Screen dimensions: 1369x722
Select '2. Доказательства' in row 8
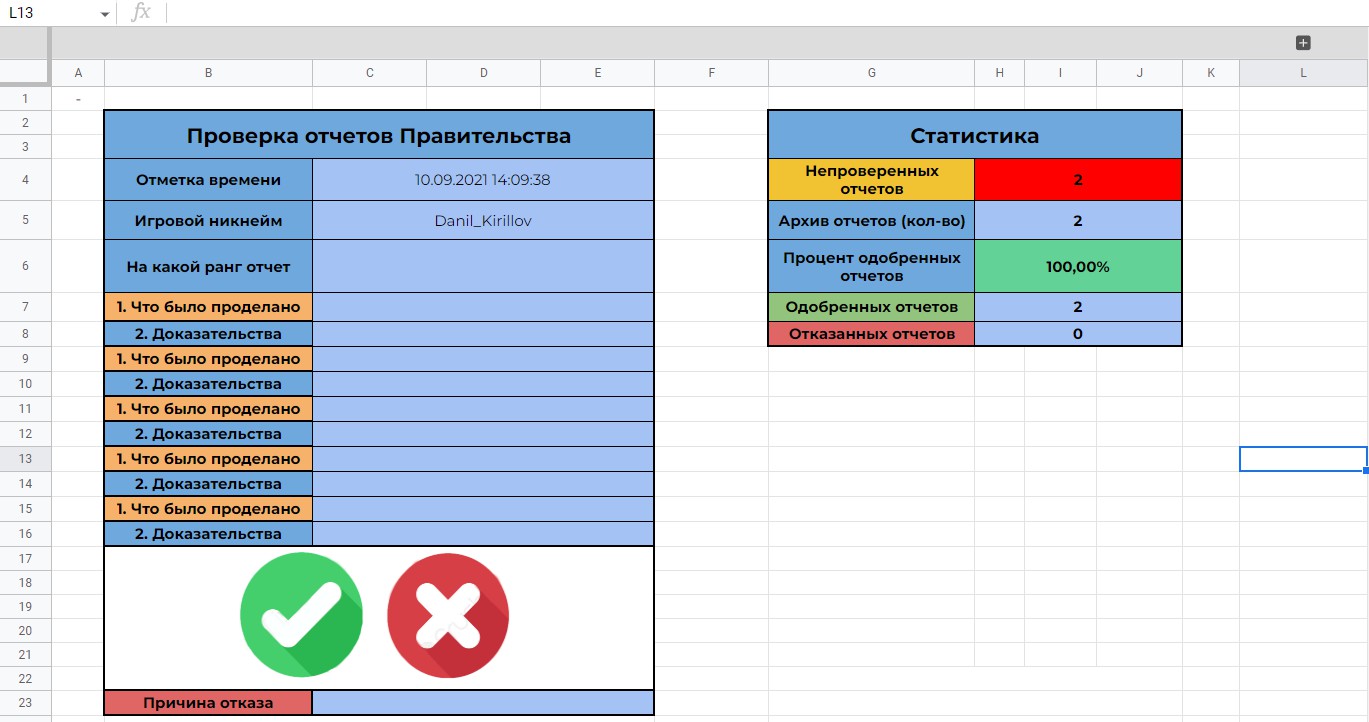tap(208, 334)
